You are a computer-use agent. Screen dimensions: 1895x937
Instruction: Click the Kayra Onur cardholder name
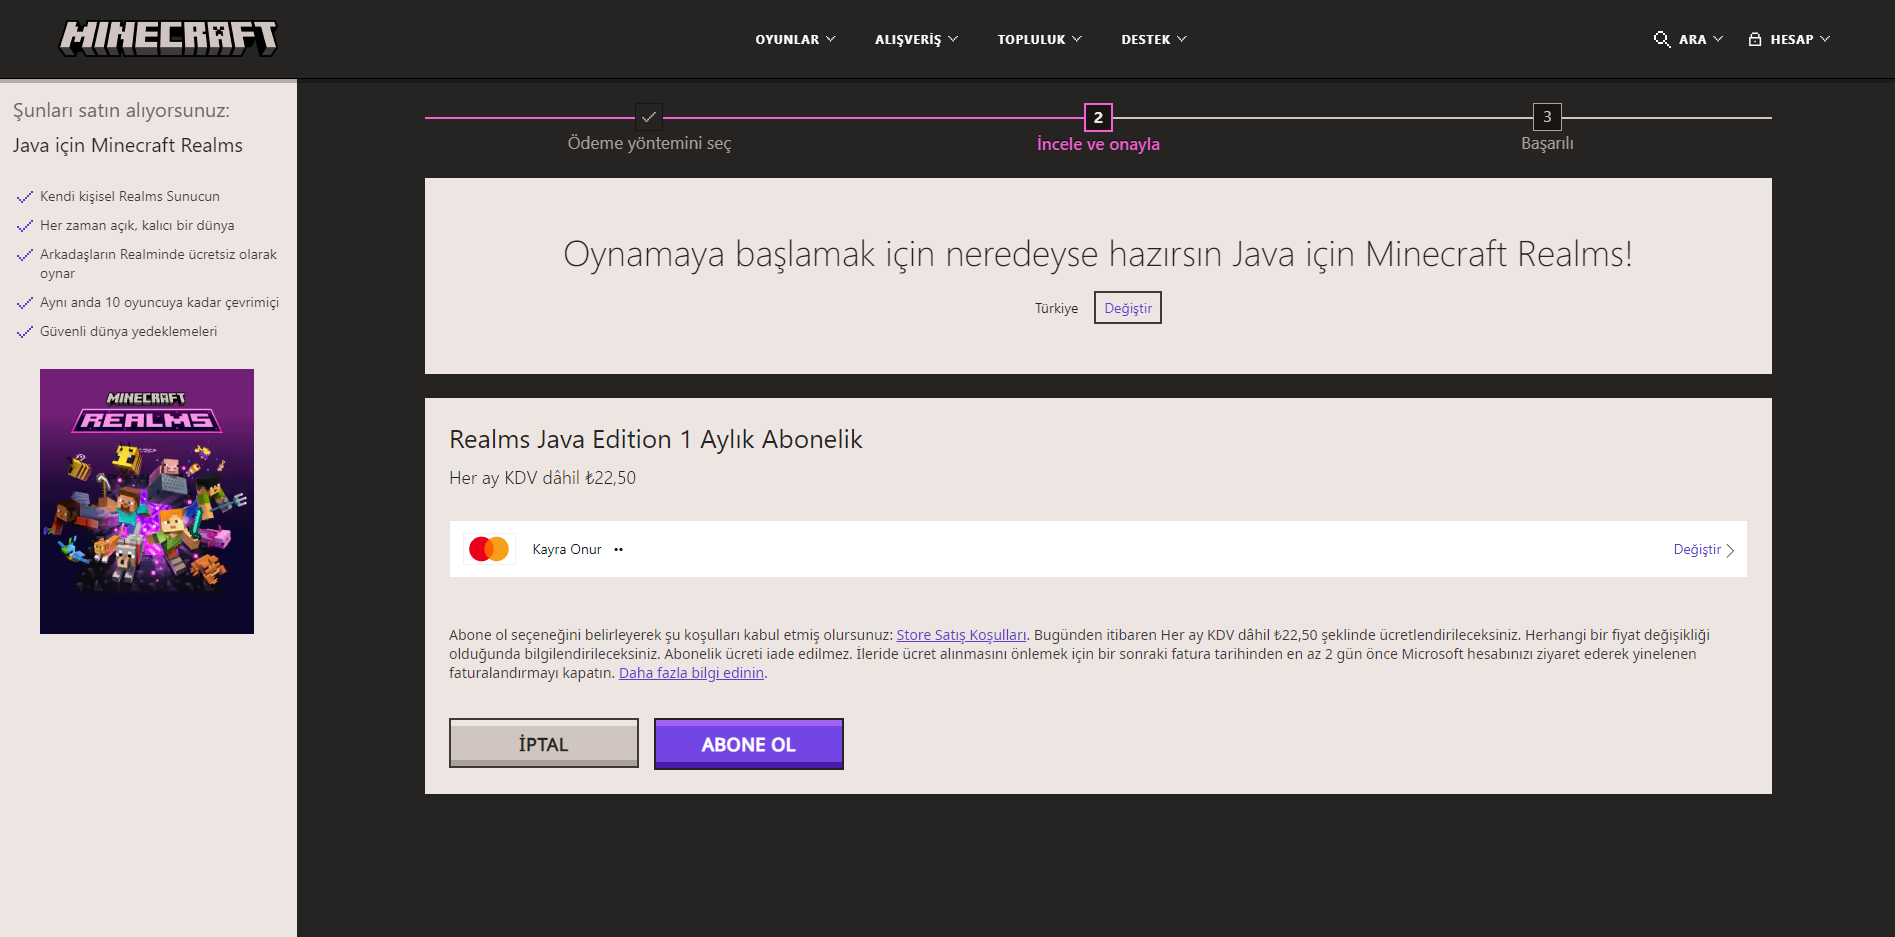(x=567, y=549)
